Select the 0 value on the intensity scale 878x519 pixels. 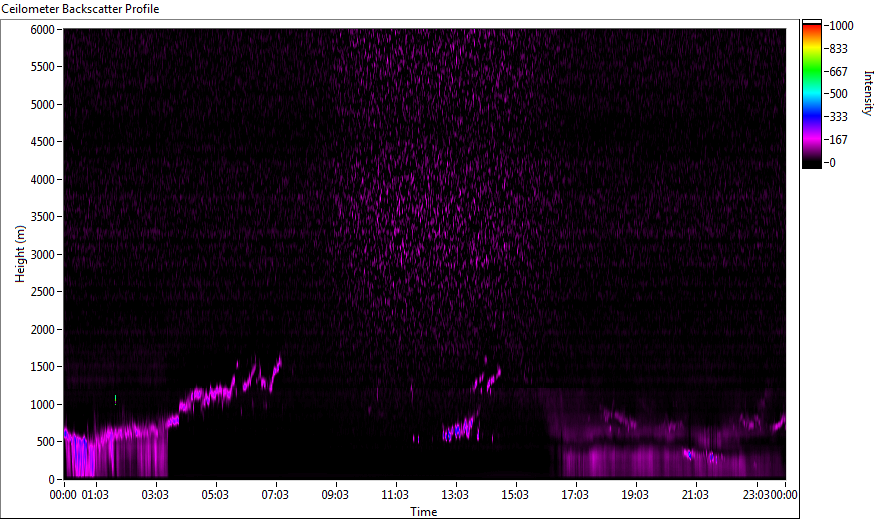(x=833, y=163)
